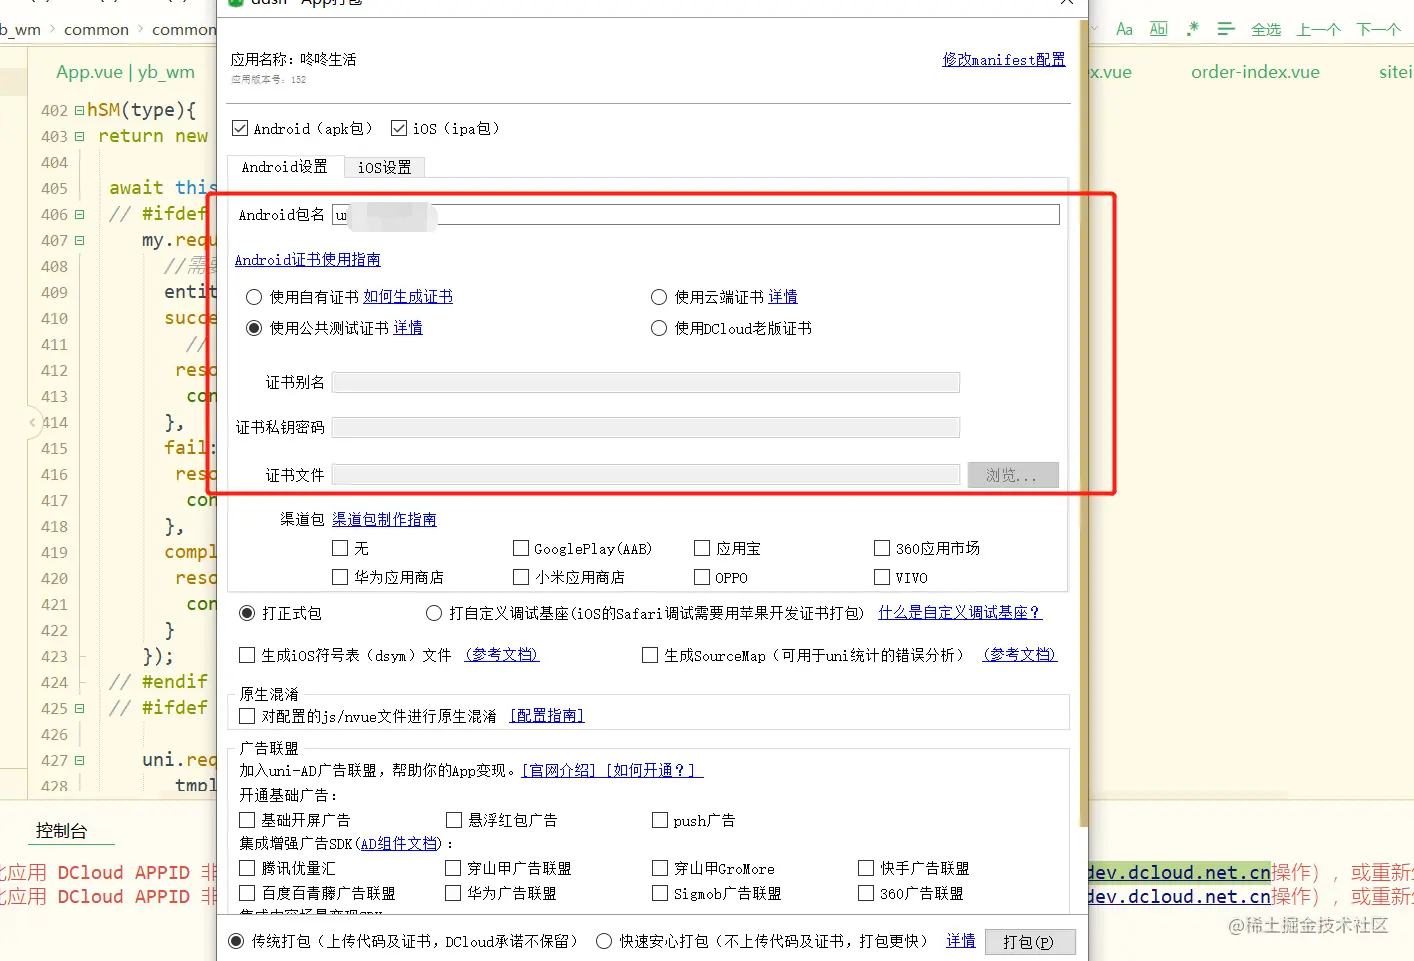Open the AD组件文档 link
The width and height of the screenshot is (1414, 961).
pyautogui.click(x=399, y=844)
